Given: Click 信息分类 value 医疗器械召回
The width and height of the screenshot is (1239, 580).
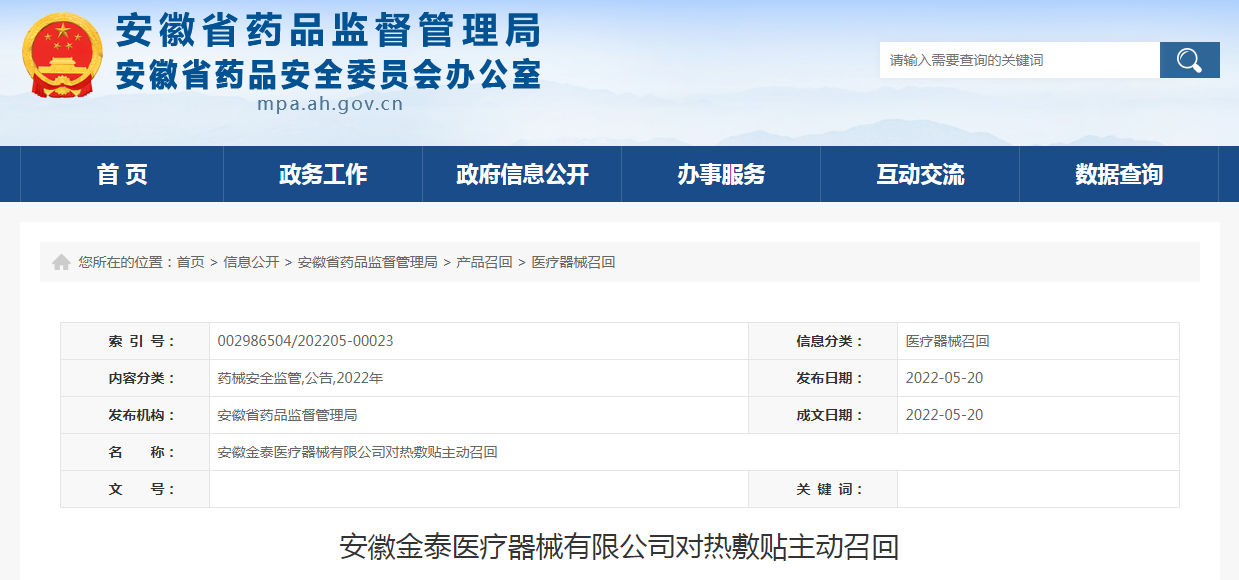Looking at the screenshot, I should click(x=948, y=341).
